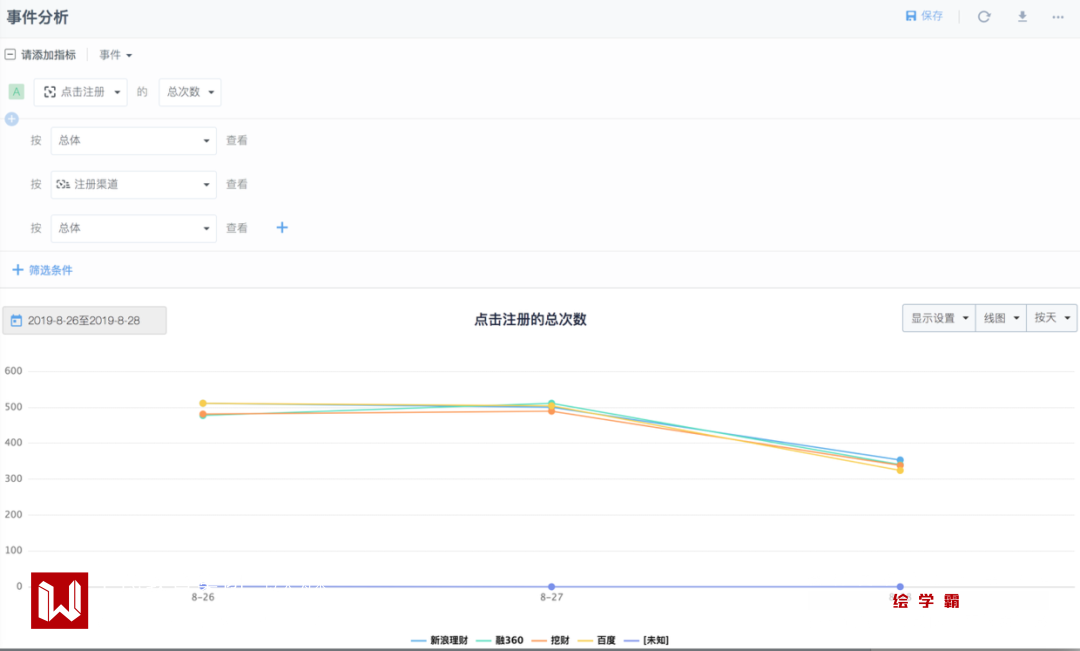Toggle 挖财 series in legend
1080x651 pixels.
pyautogui.click(x=551, y=640)
